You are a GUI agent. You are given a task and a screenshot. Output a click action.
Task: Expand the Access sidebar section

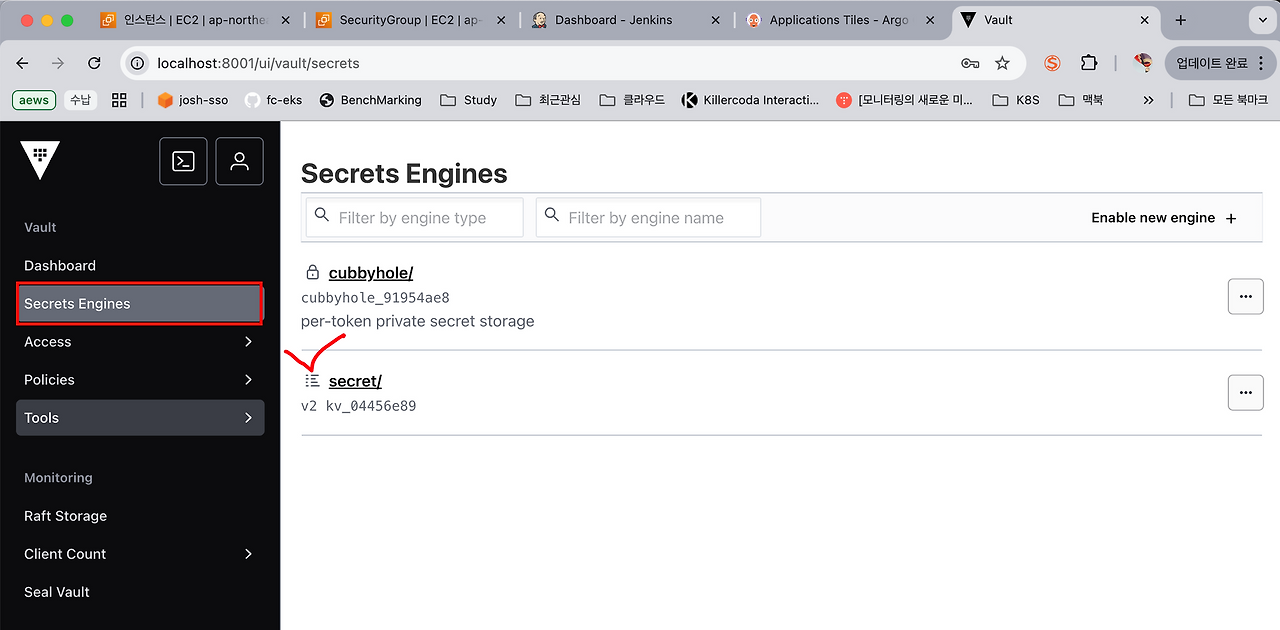pyautogui.click(x=140, y=342)
